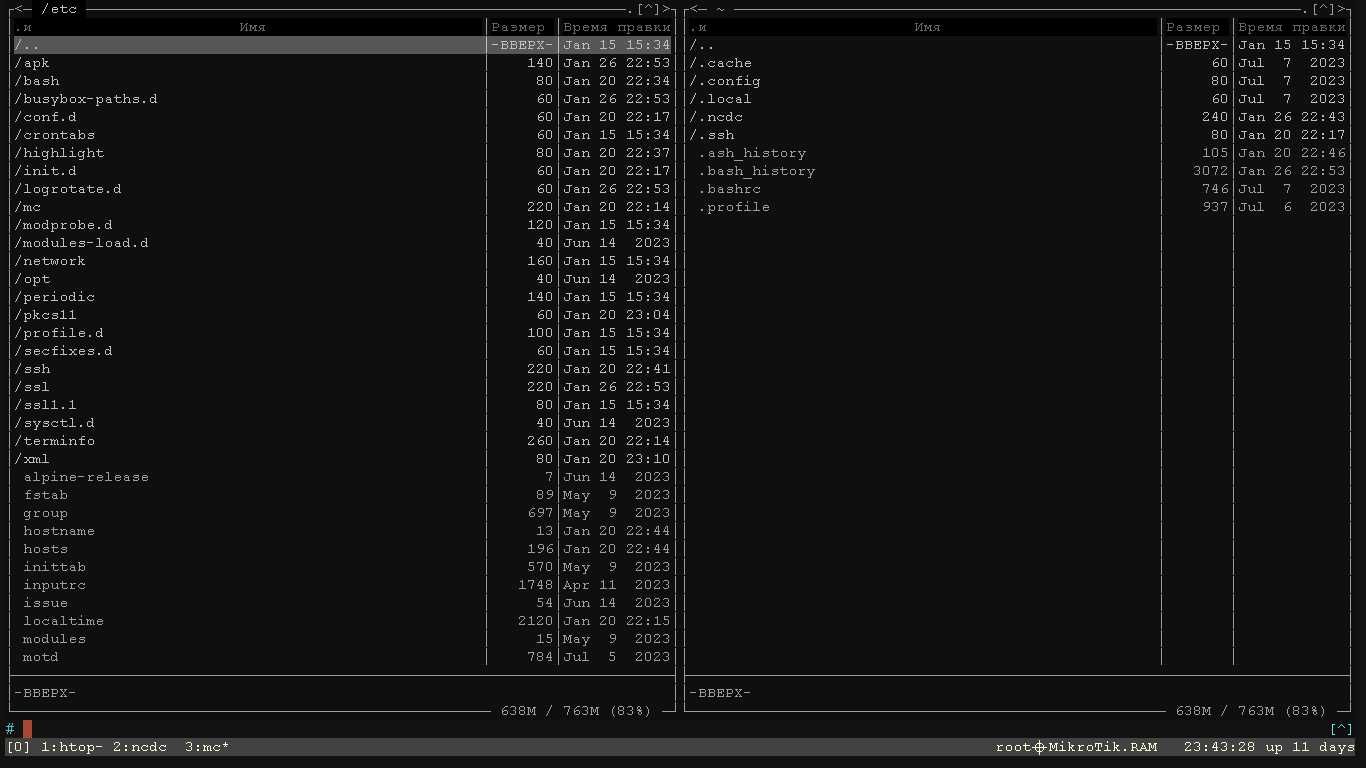
Task: Select /terminfo directory
Action: pos(343,441)
